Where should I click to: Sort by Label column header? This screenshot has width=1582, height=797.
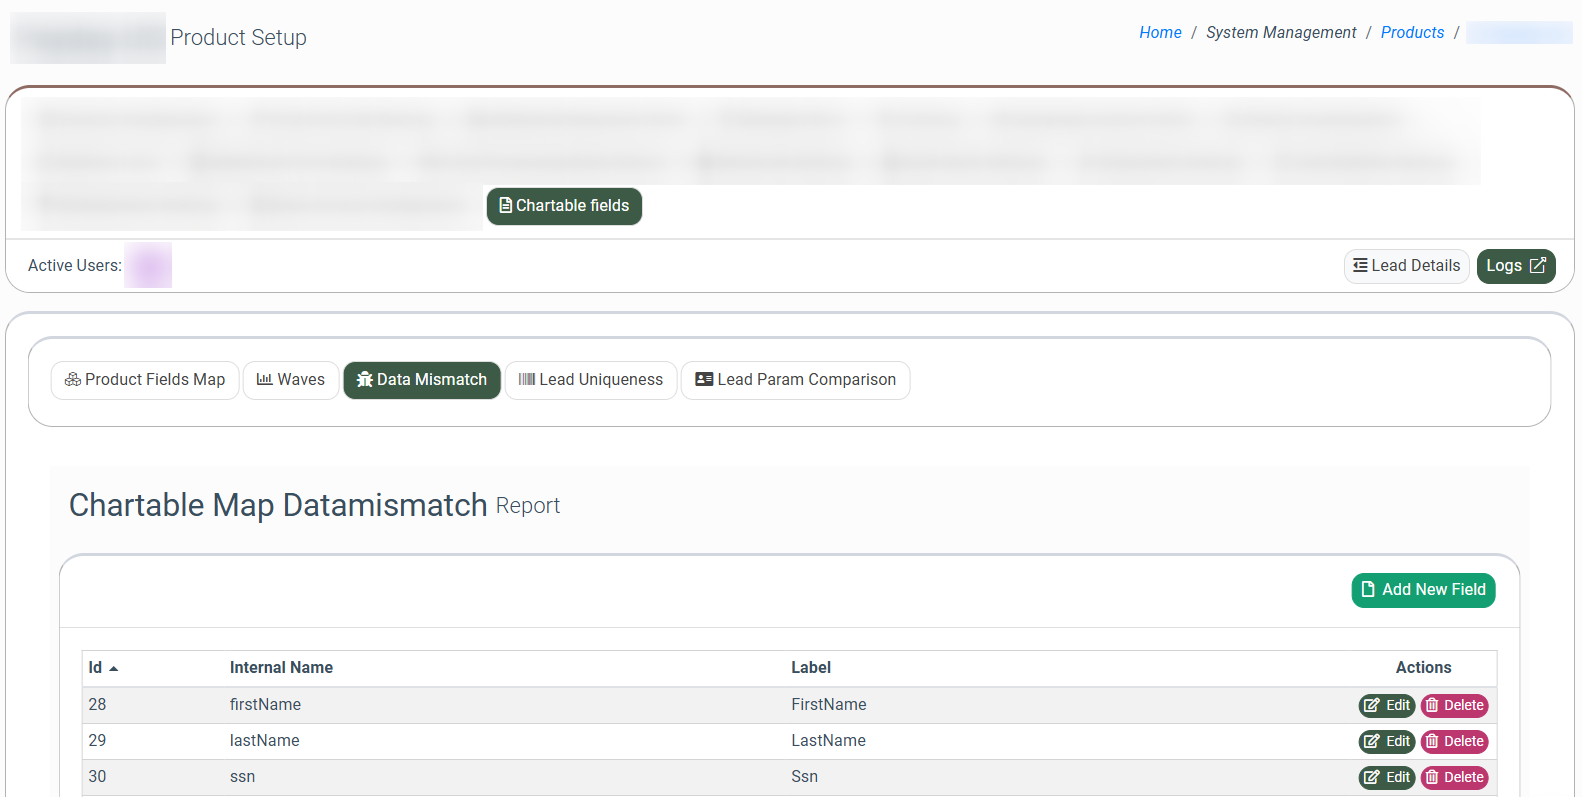tap(811, 668)
